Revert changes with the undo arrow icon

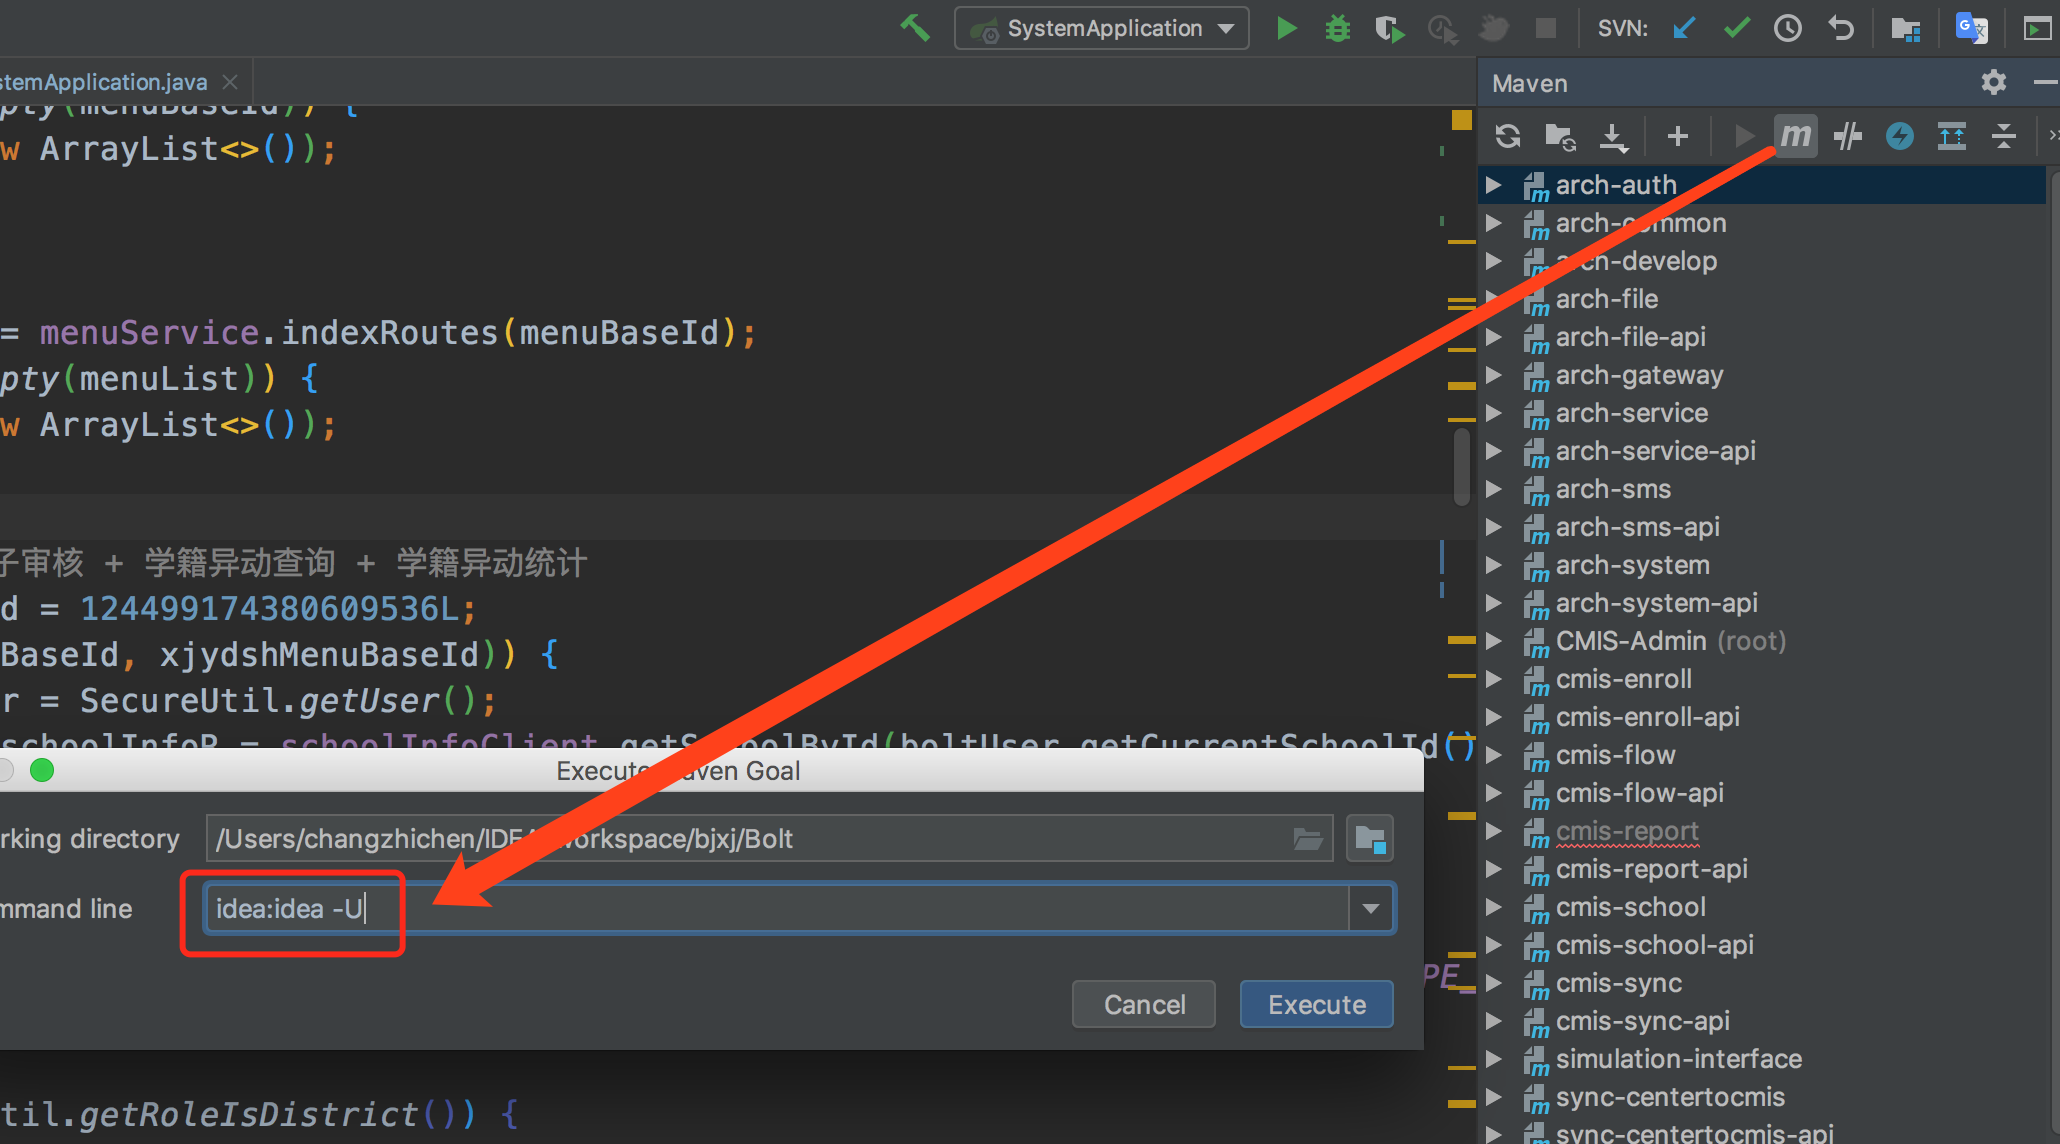(x=1840, y=28)
